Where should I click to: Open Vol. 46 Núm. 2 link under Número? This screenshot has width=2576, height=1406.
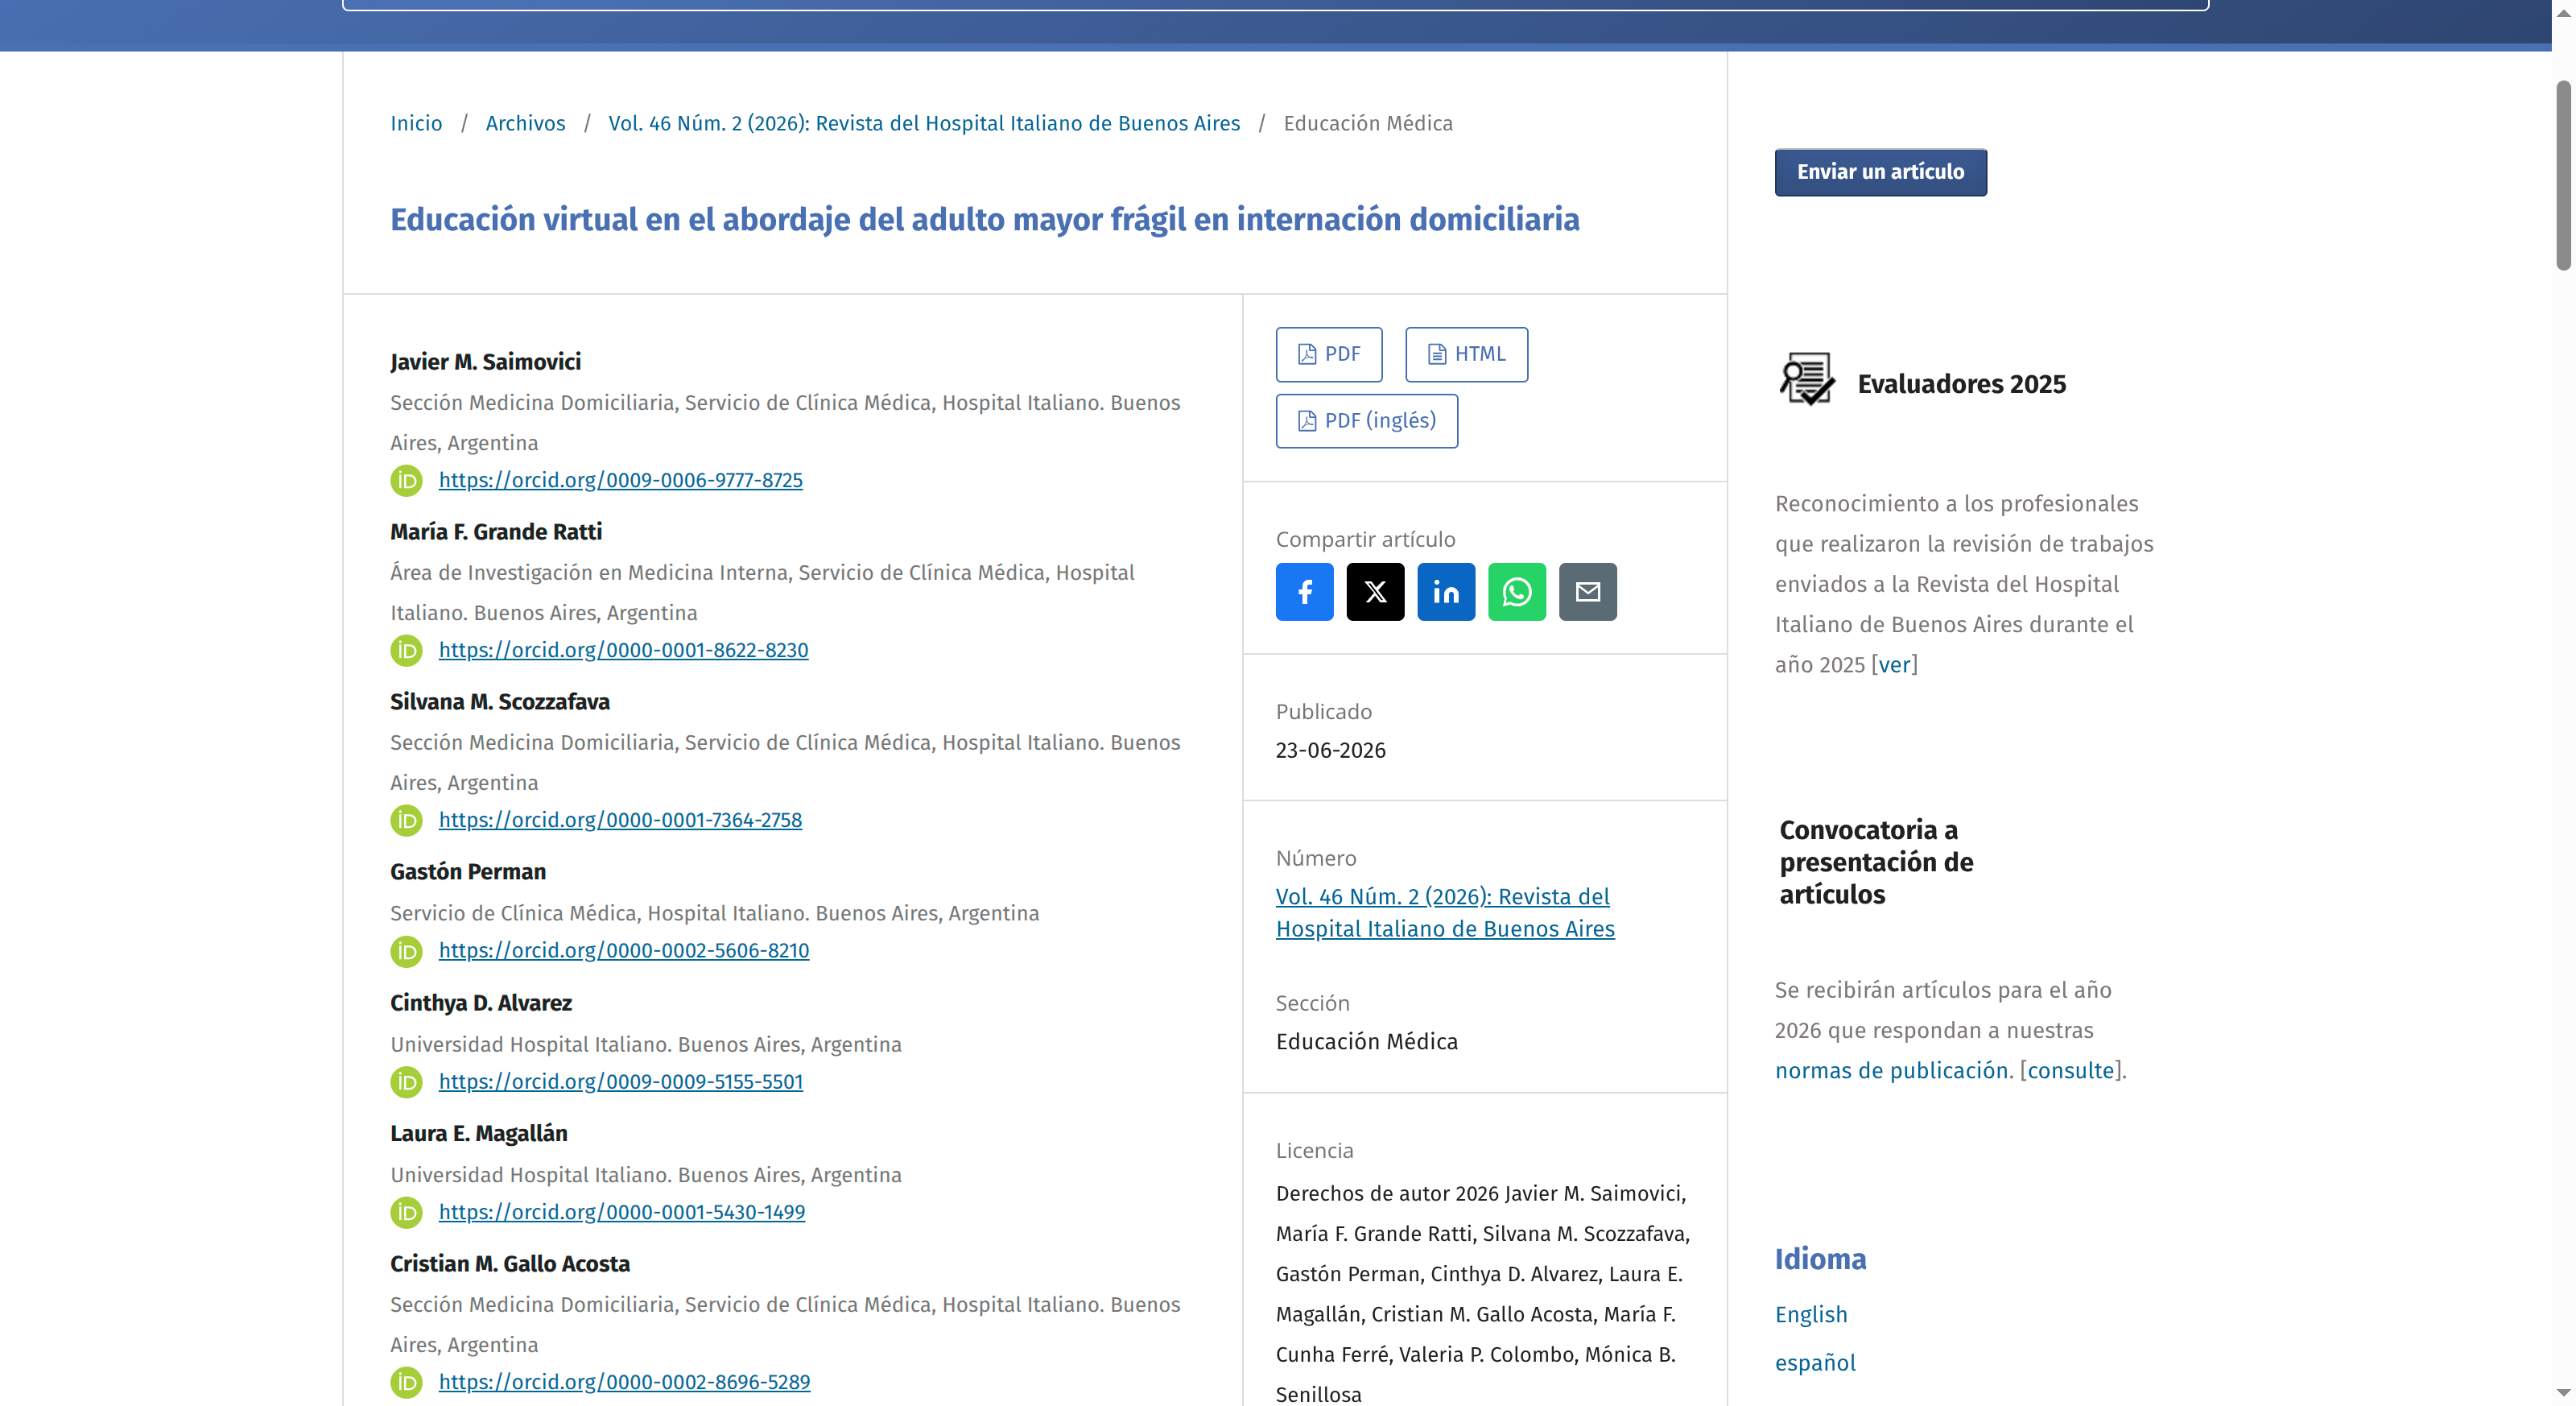tap(1445, 913)
